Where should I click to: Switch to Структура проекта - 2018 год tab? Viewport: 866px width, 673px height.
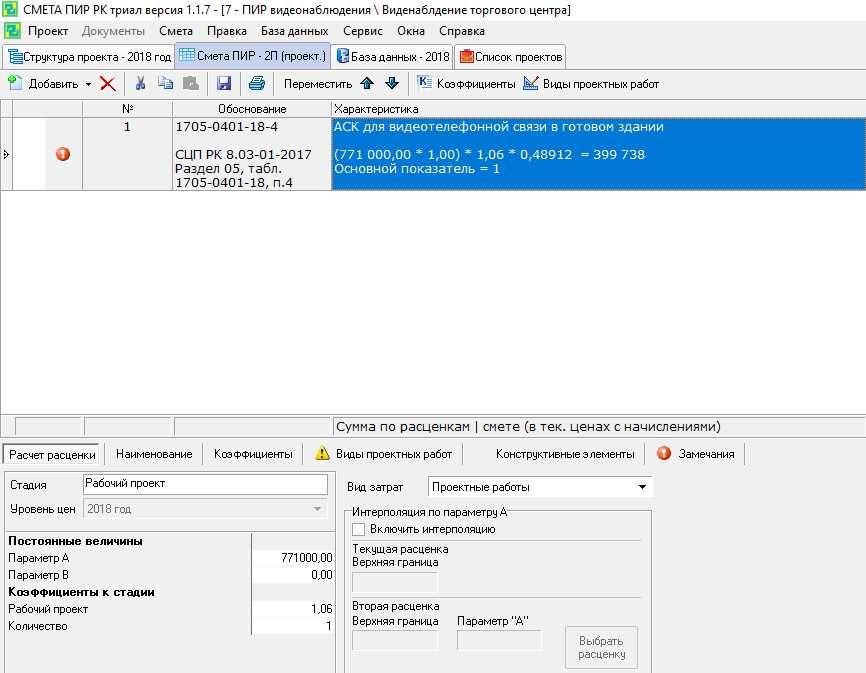(x=89, y=57)
